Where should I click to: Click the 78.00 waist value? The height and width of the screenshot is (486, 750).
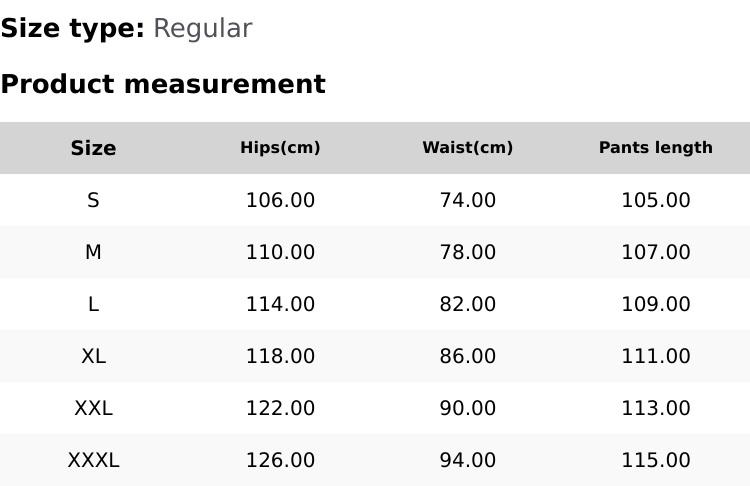467,252
